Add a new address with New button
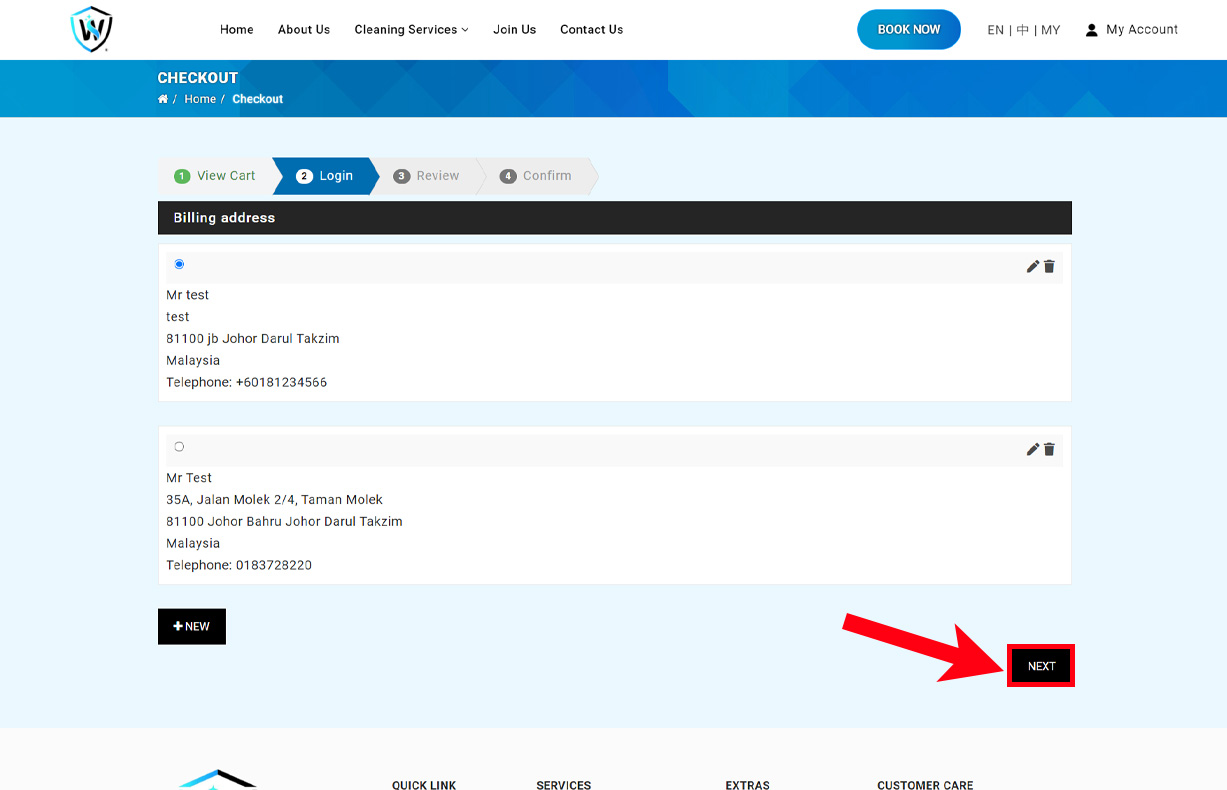The height and width of the screenshot is (790, 1227). coord(192,626)
